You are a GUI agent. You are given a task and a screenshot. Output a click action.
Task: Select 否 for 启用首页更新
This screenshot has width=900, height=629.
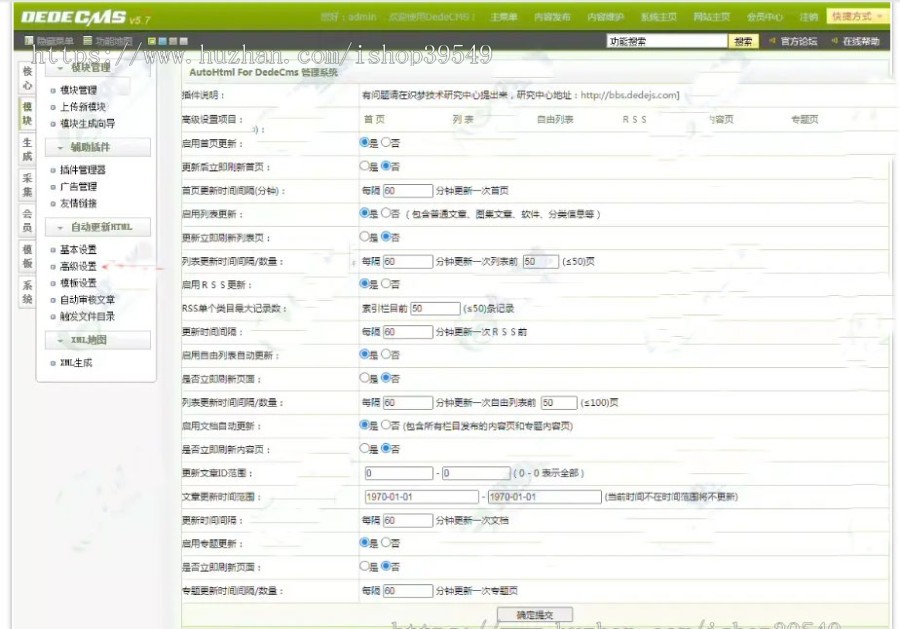point(386,142)
